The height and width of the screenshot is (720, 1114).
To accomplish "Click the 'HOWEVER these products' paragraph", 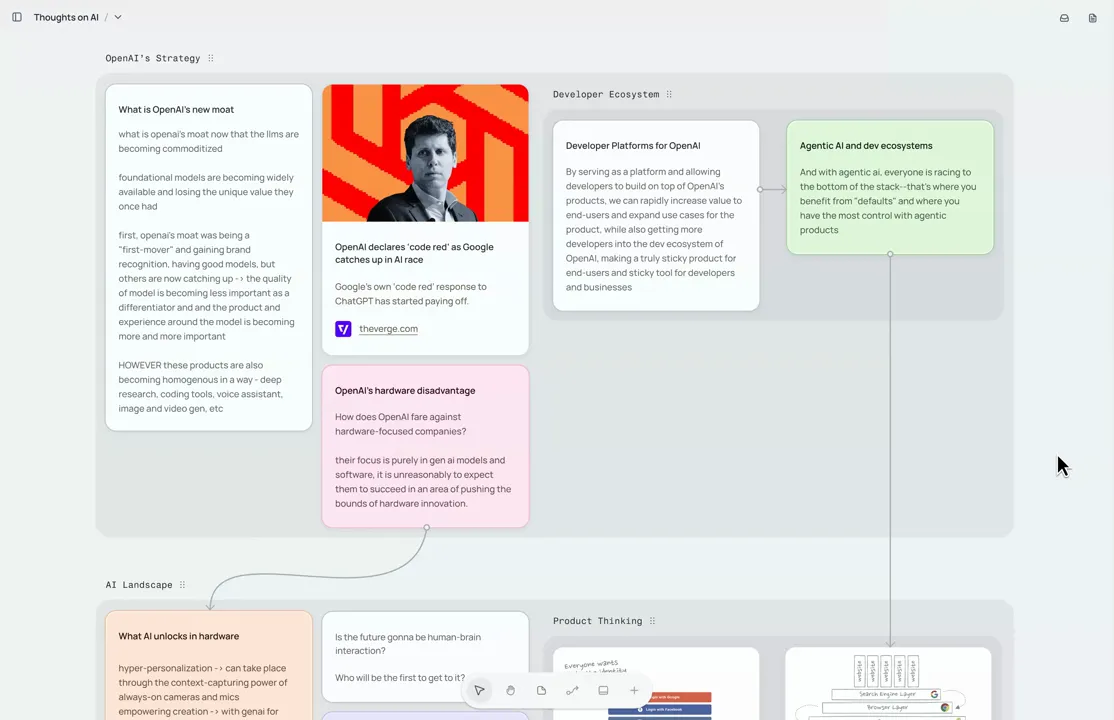I will coord(200,387).
